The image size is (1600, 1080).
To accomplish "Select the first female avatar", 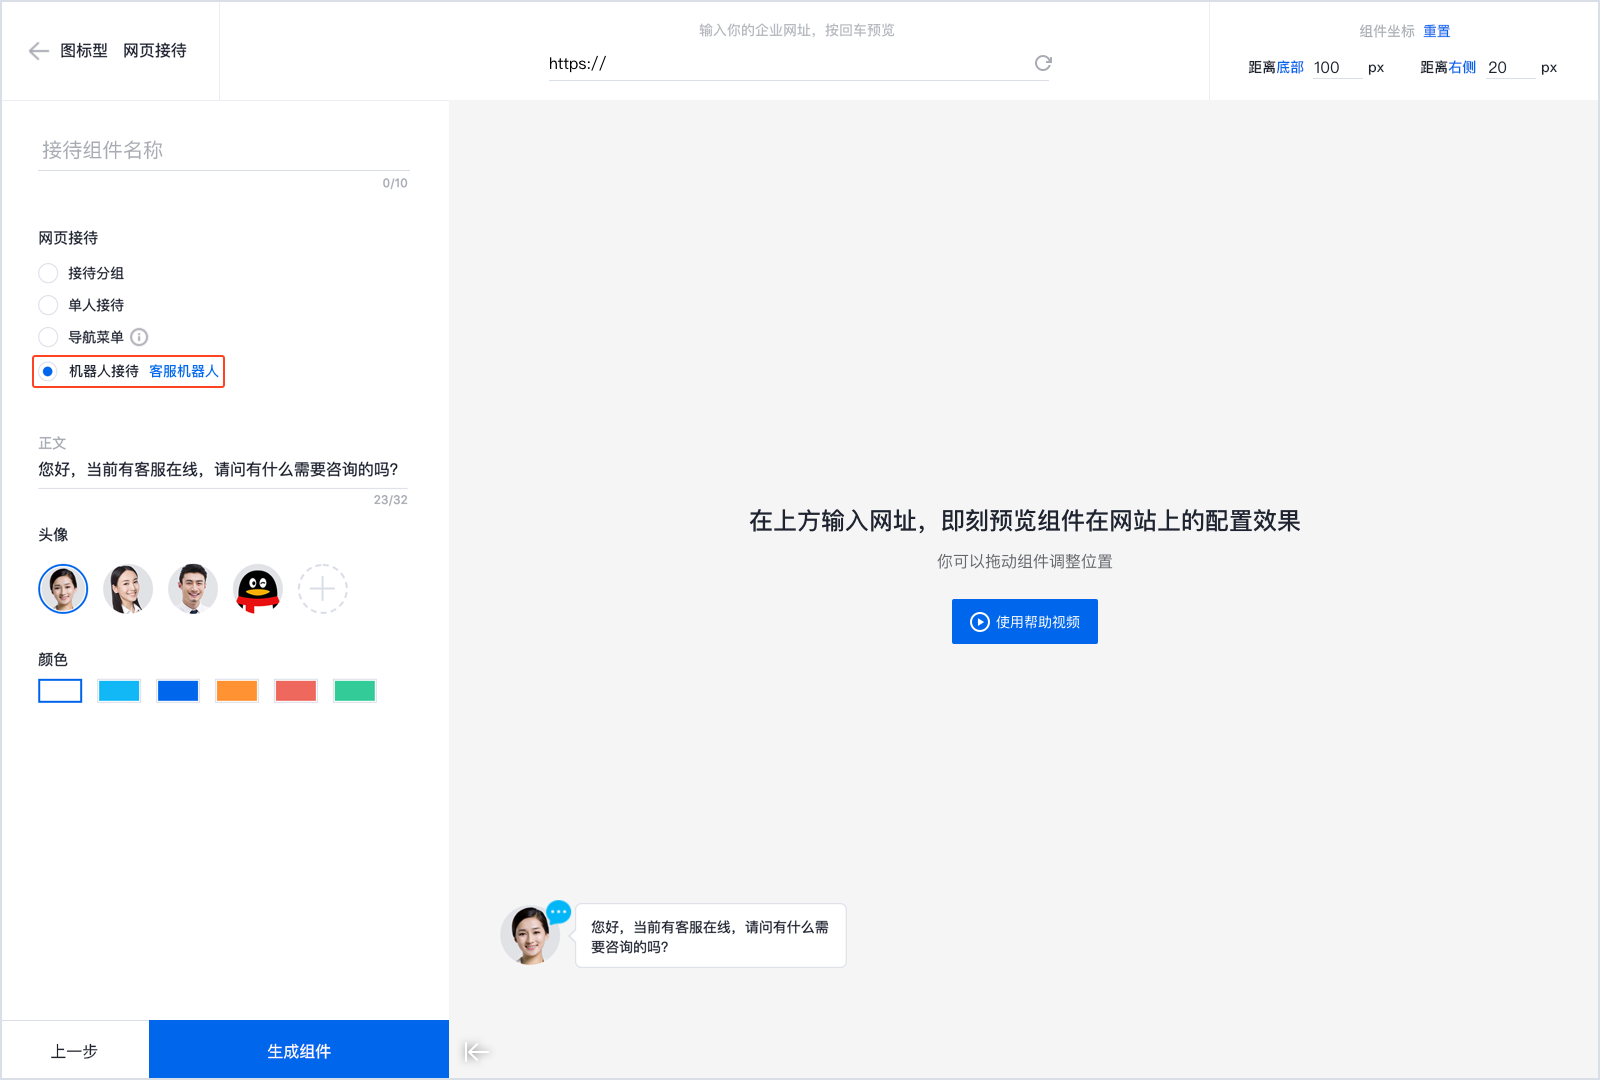I will (x=63, y=589).
